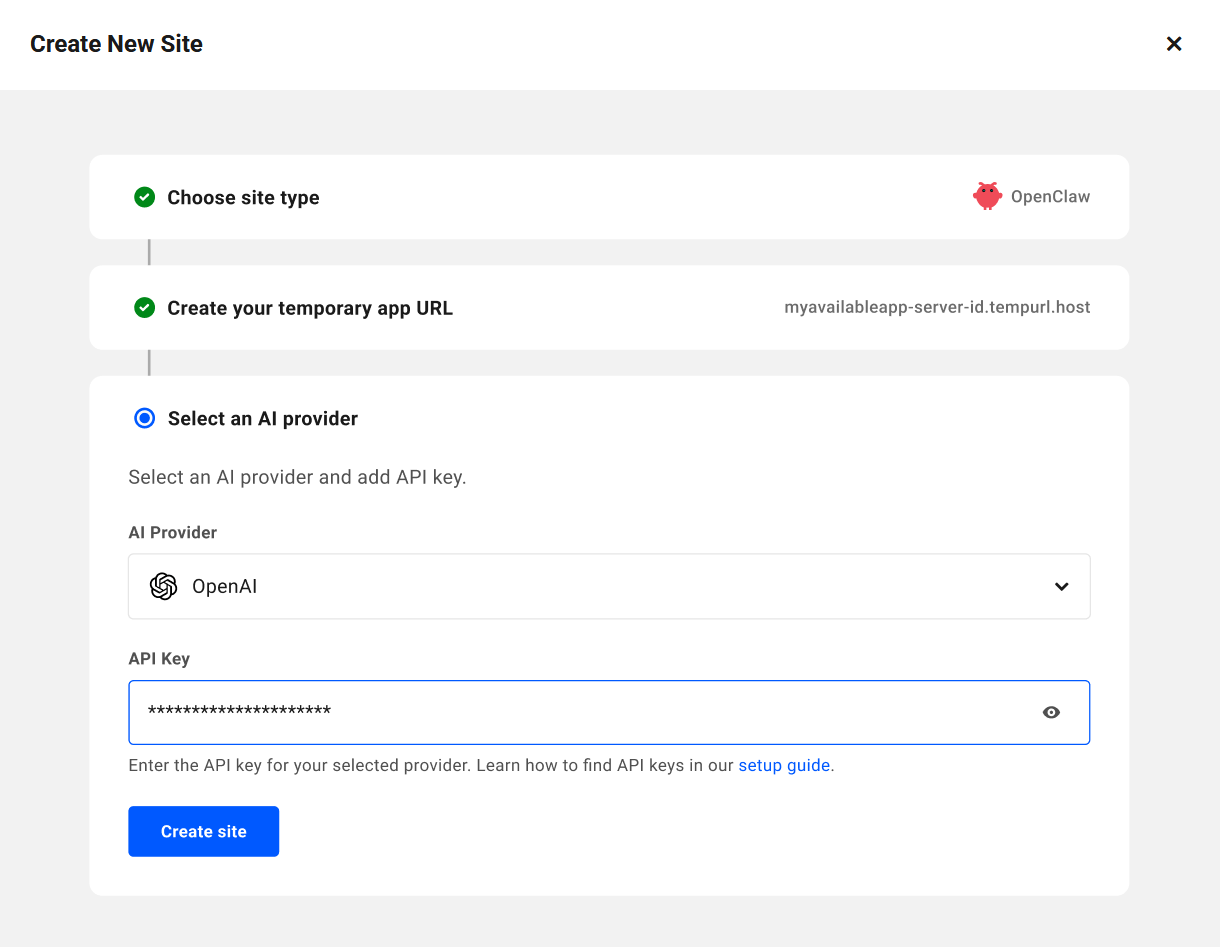Click the OpenAI text in the dropdown
Viewport: 1220px width, 947px height.
pyautogui.click(x=224, y=586)
